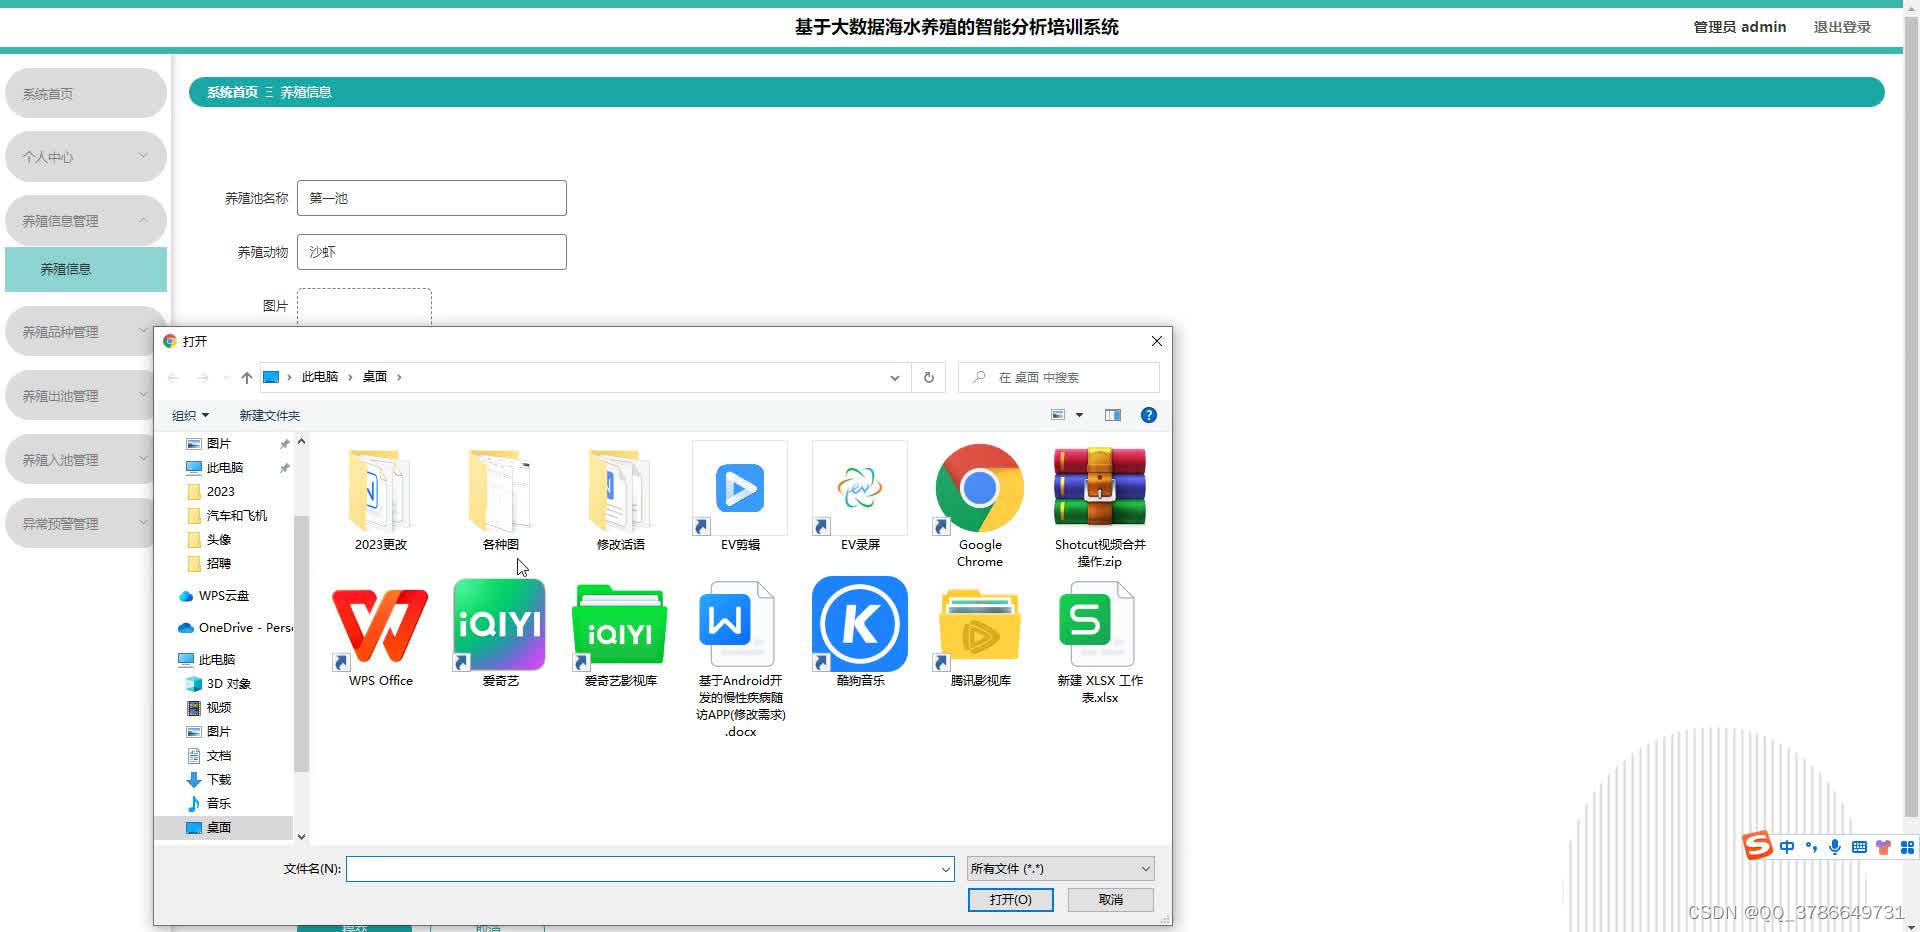The height and width of the screenshot is (932, 1920).
Task: Expand the 文件名 combo box dropdown arrow
Action: (945, 869)
